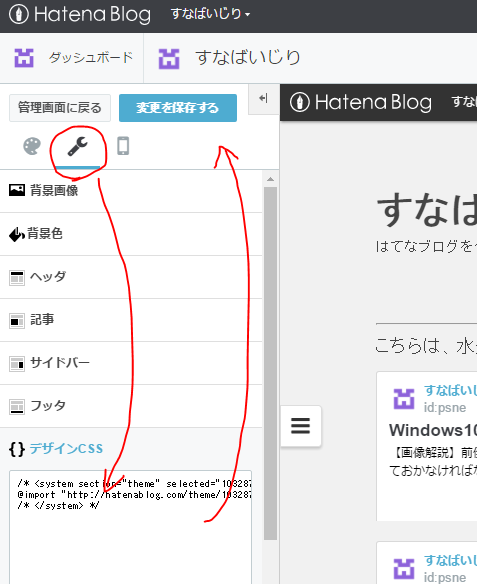Go to ダッシュボード link
Screen dimensions: 477x584
coord(90,58)
